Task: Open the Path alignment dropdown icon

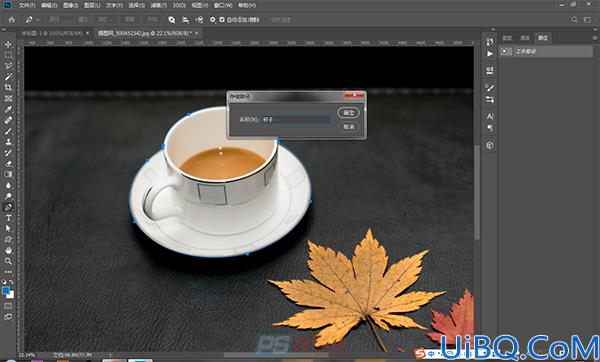Action: click(186, 20)
